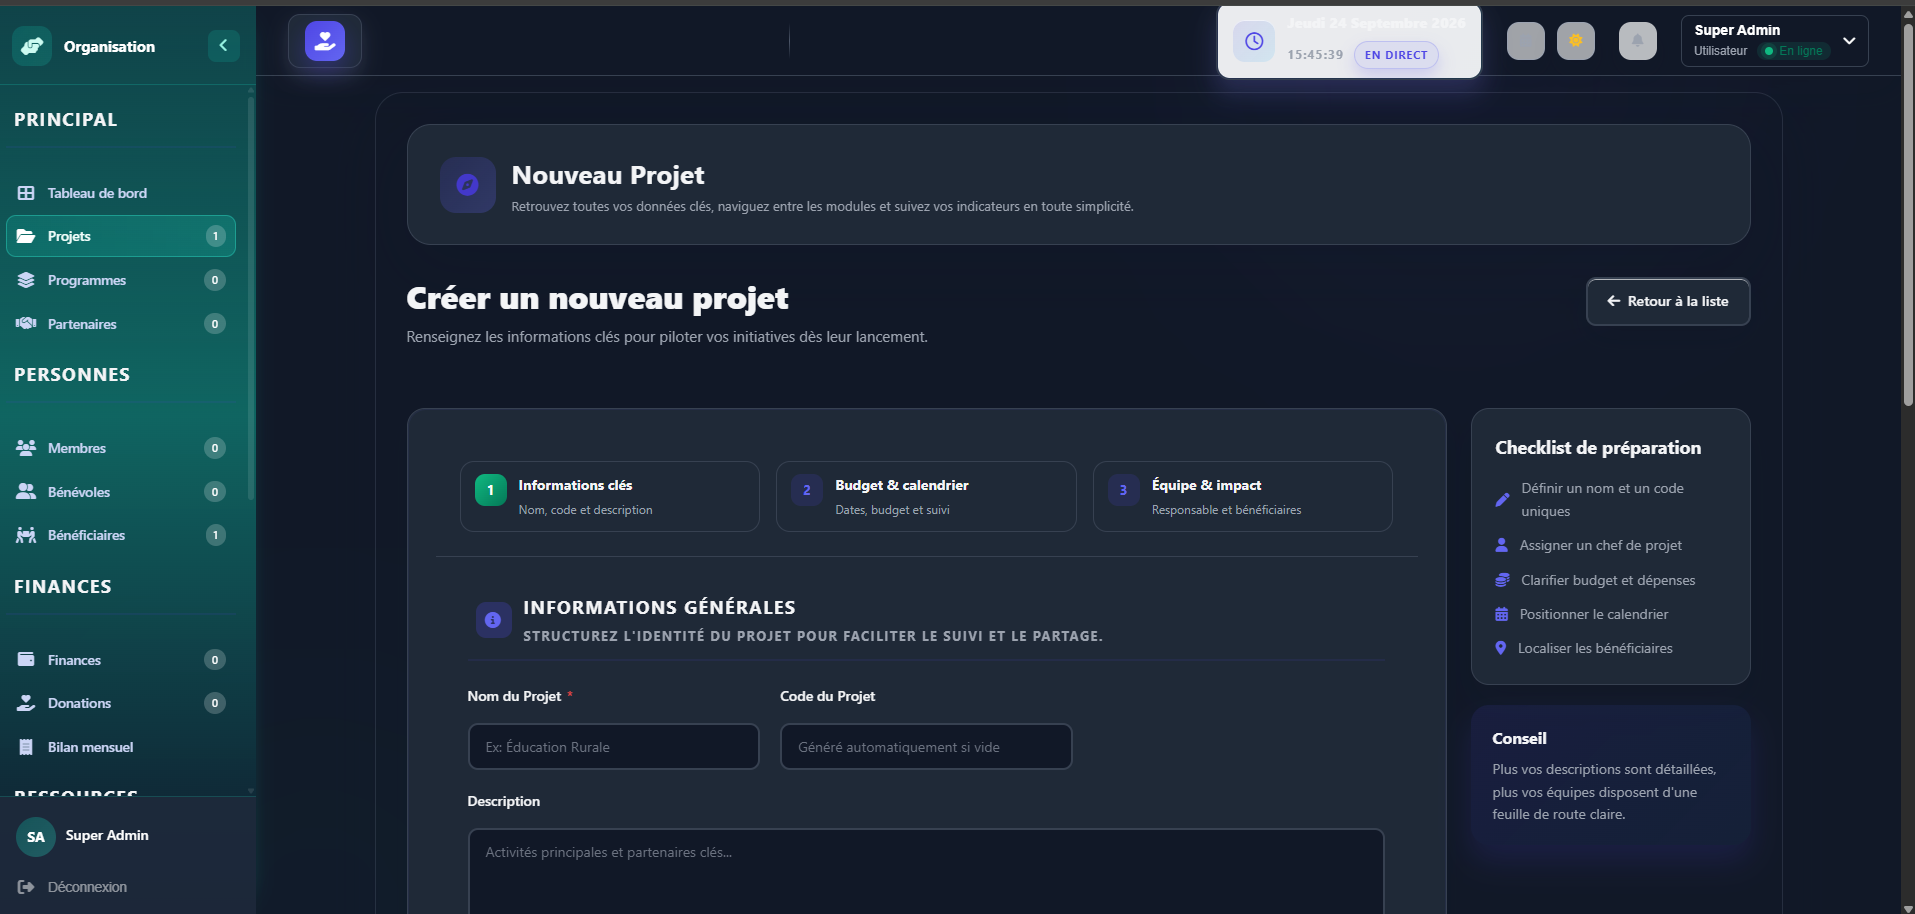This screenshot has height=914, width=1915.
Task: Collapse the sidebar with the chevron button
Action: (223, 45)
